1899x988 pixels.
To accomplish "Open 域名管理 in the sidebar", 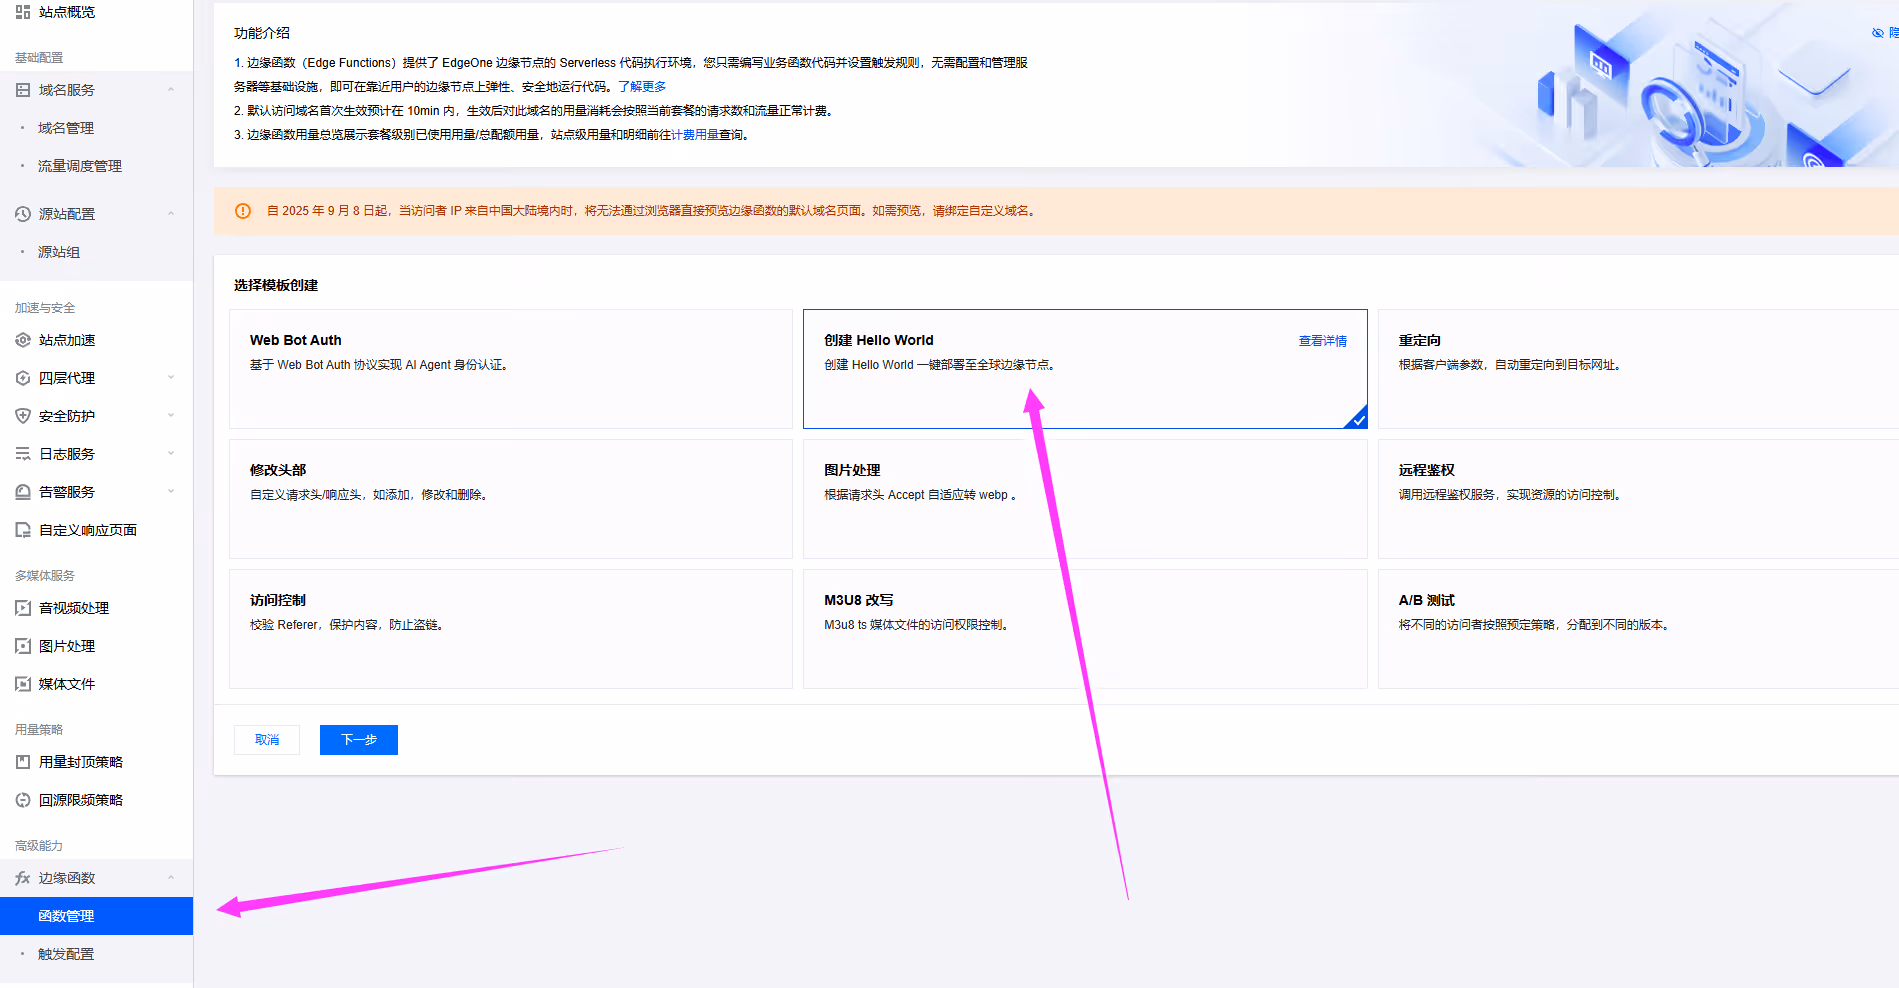I will click(x=66, y=128).
